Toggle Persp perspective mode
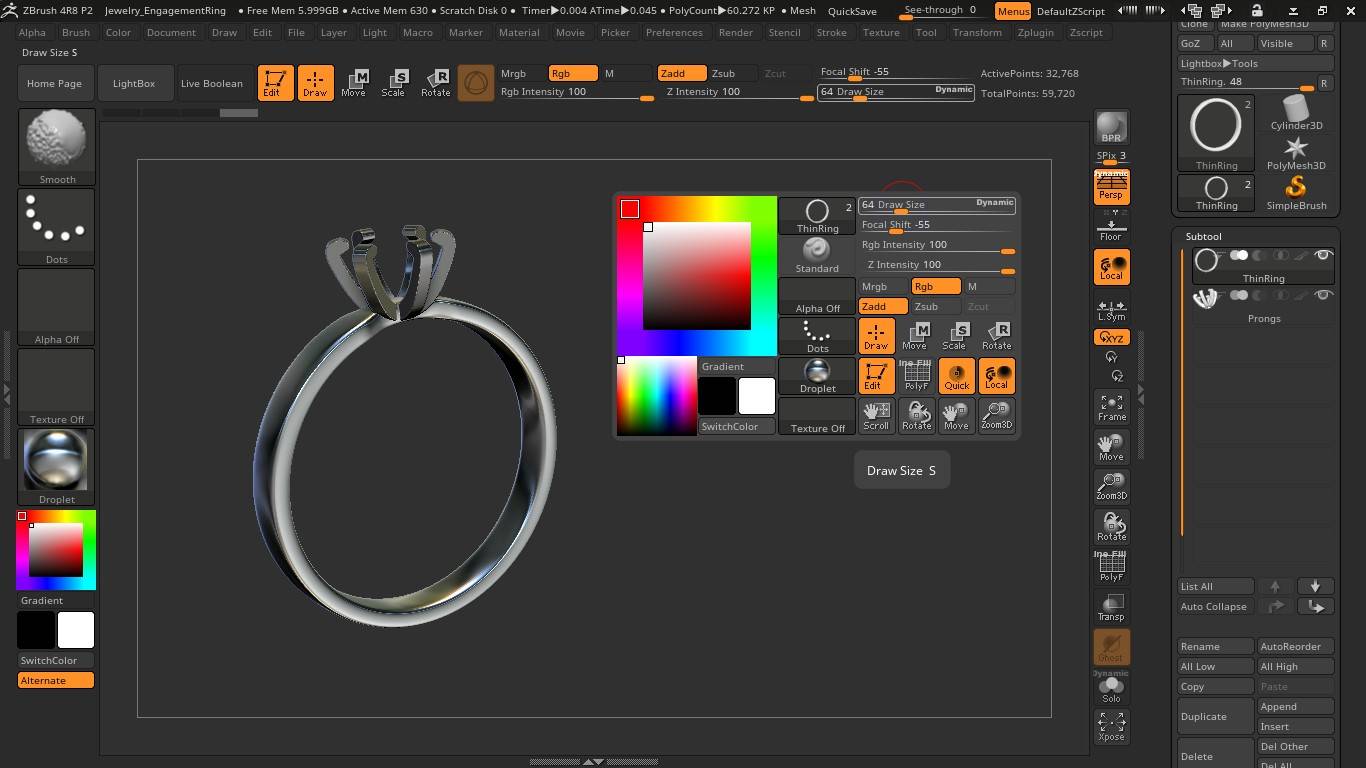 1111,187
